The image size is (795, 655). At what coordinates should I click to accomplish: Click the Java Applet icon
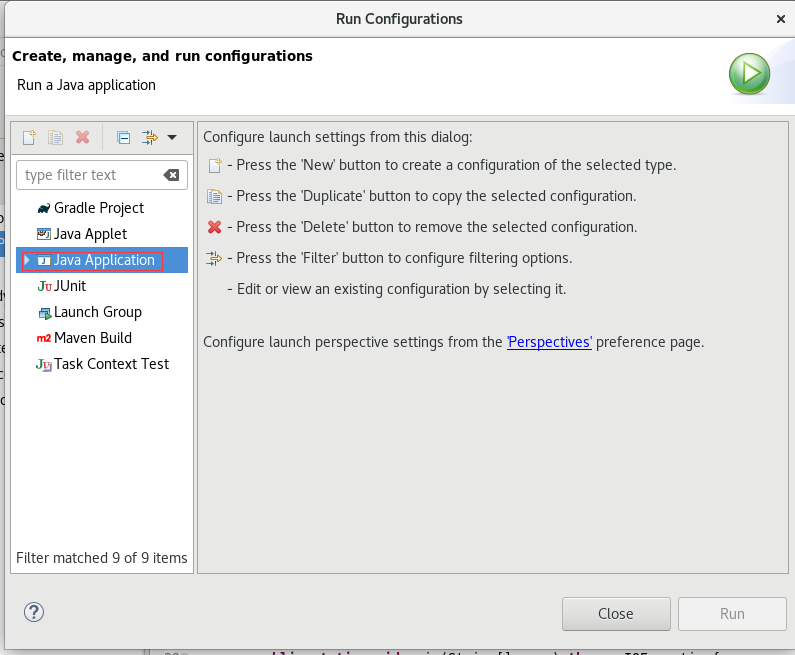pos(44,234)
